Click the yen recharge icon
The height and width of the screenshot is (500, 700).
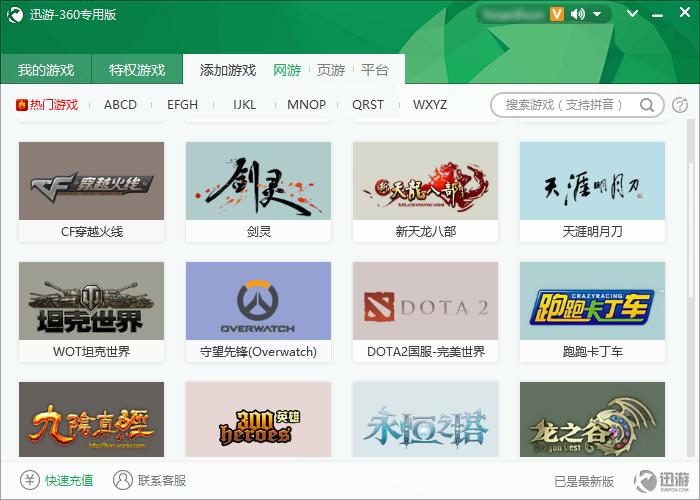click(30, 480)
